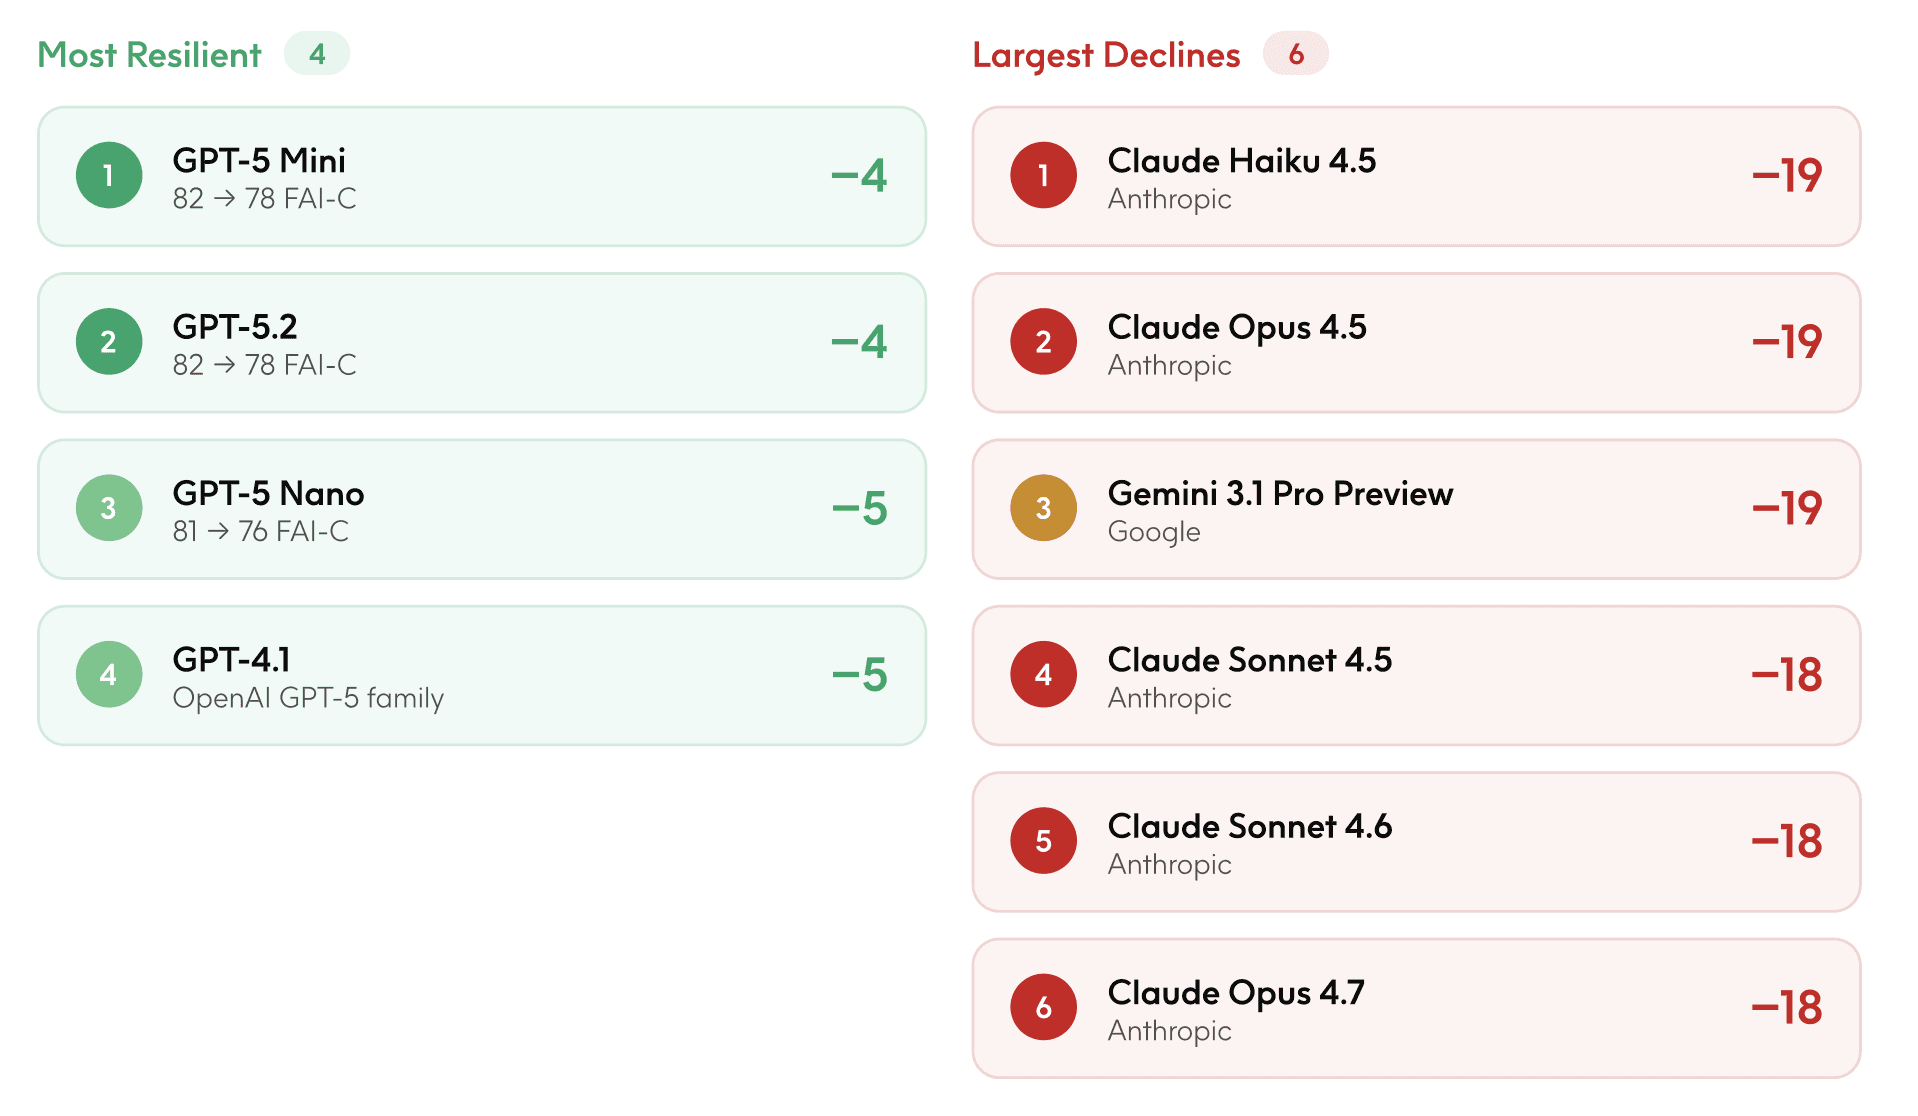1918x1116 pixels.
Task: Click the red rank 2 badge for Claude Opus 4.5
Action: [1044, 342]
